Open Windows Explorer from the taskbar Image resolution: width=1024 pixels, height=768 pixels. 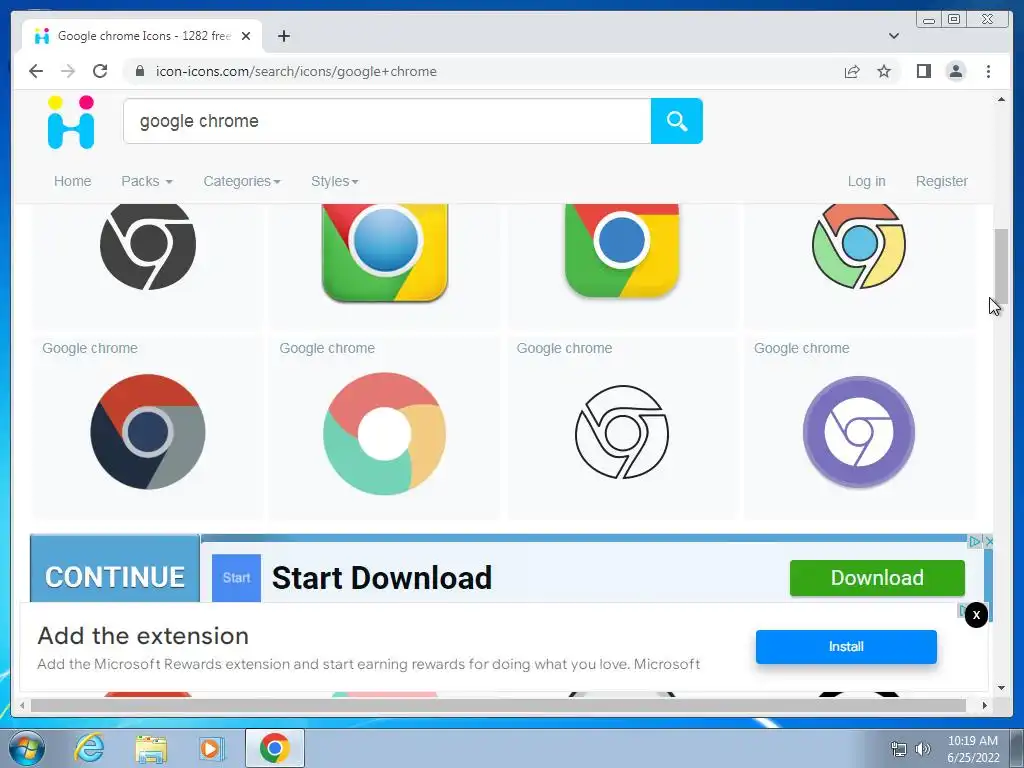coord(151,748)
